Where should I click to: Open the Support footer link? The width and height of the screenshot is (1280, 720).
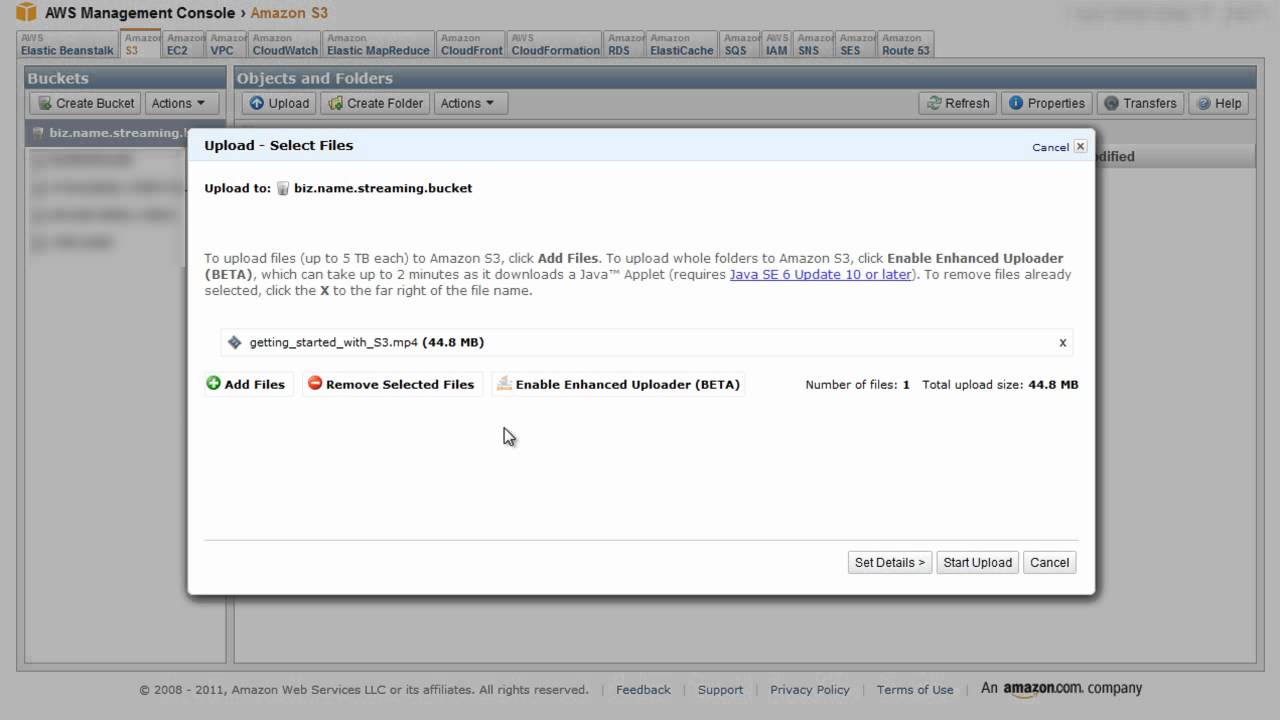[720, 690]
